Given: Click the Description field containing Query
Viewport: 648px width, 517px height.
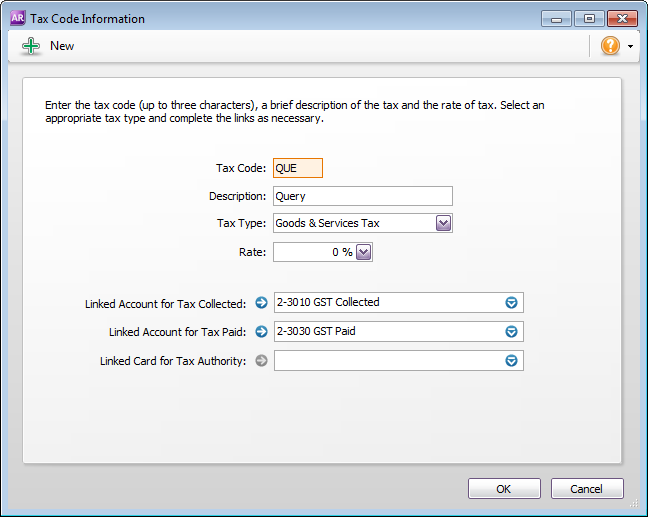Looking at the screenshot, I should tap(362, 196).
